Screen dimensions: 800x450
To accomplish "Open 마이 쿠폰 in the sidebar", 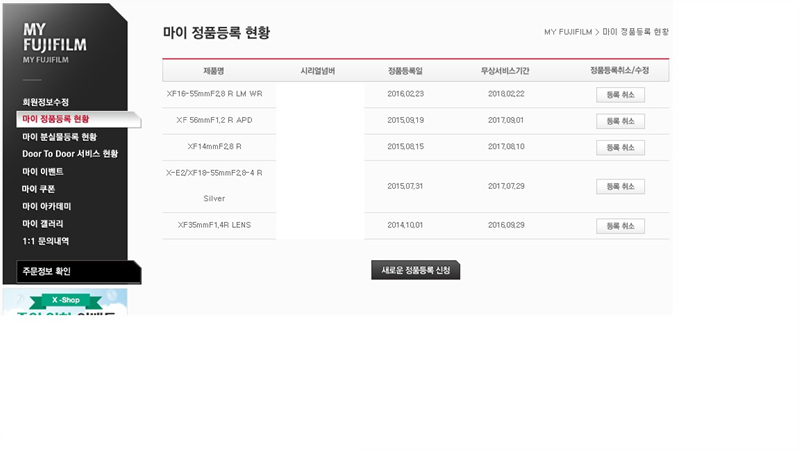I will (39, 189).
